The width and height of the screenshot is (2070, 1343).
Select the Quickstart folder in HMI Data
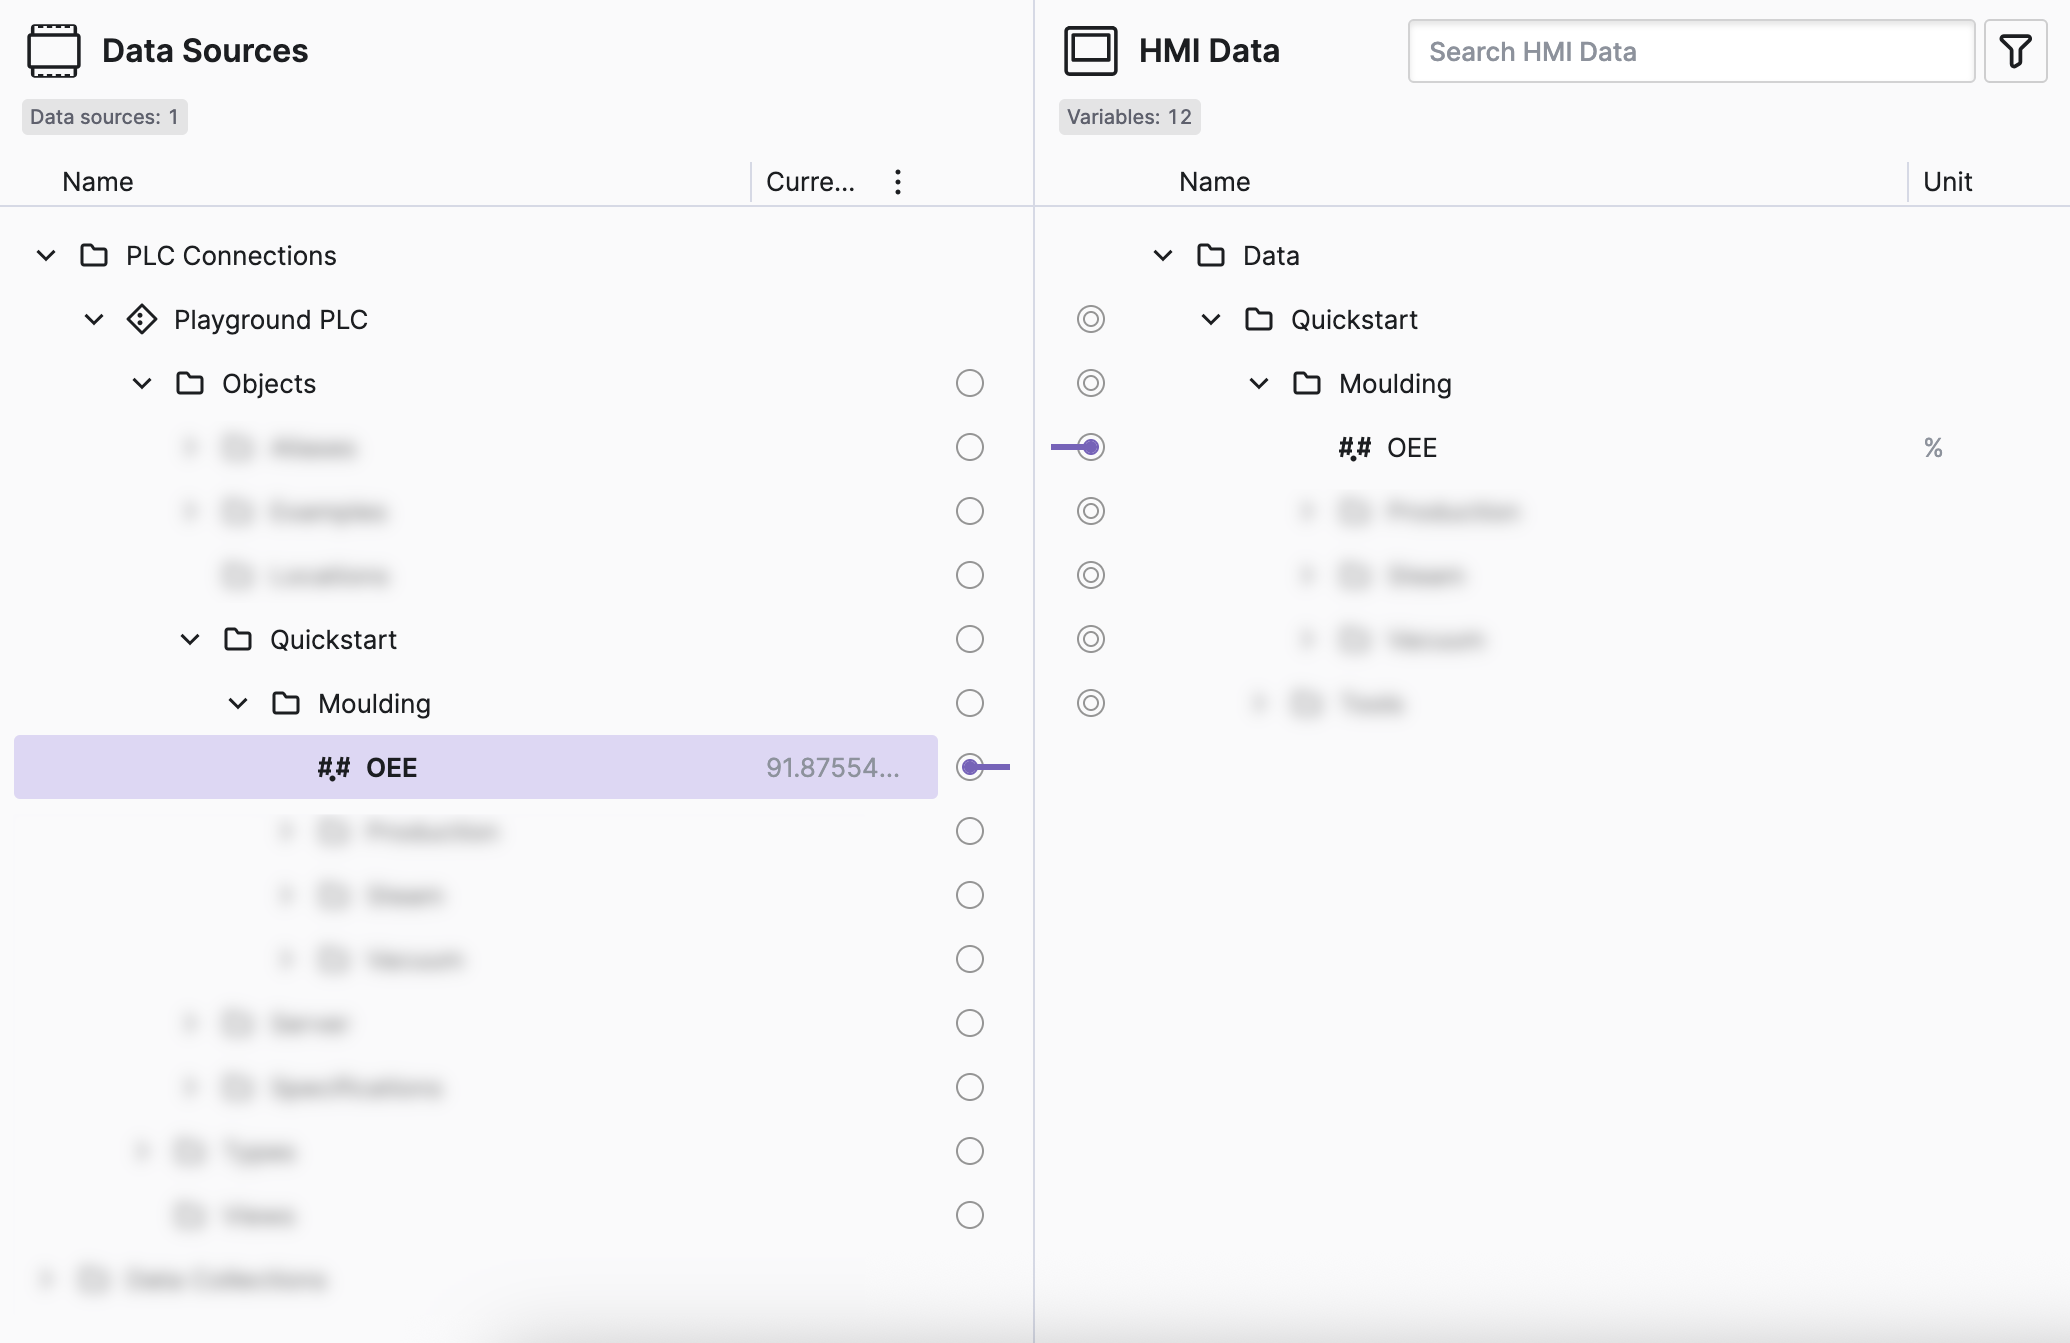pyautogui.click(x=1354, y=320)
